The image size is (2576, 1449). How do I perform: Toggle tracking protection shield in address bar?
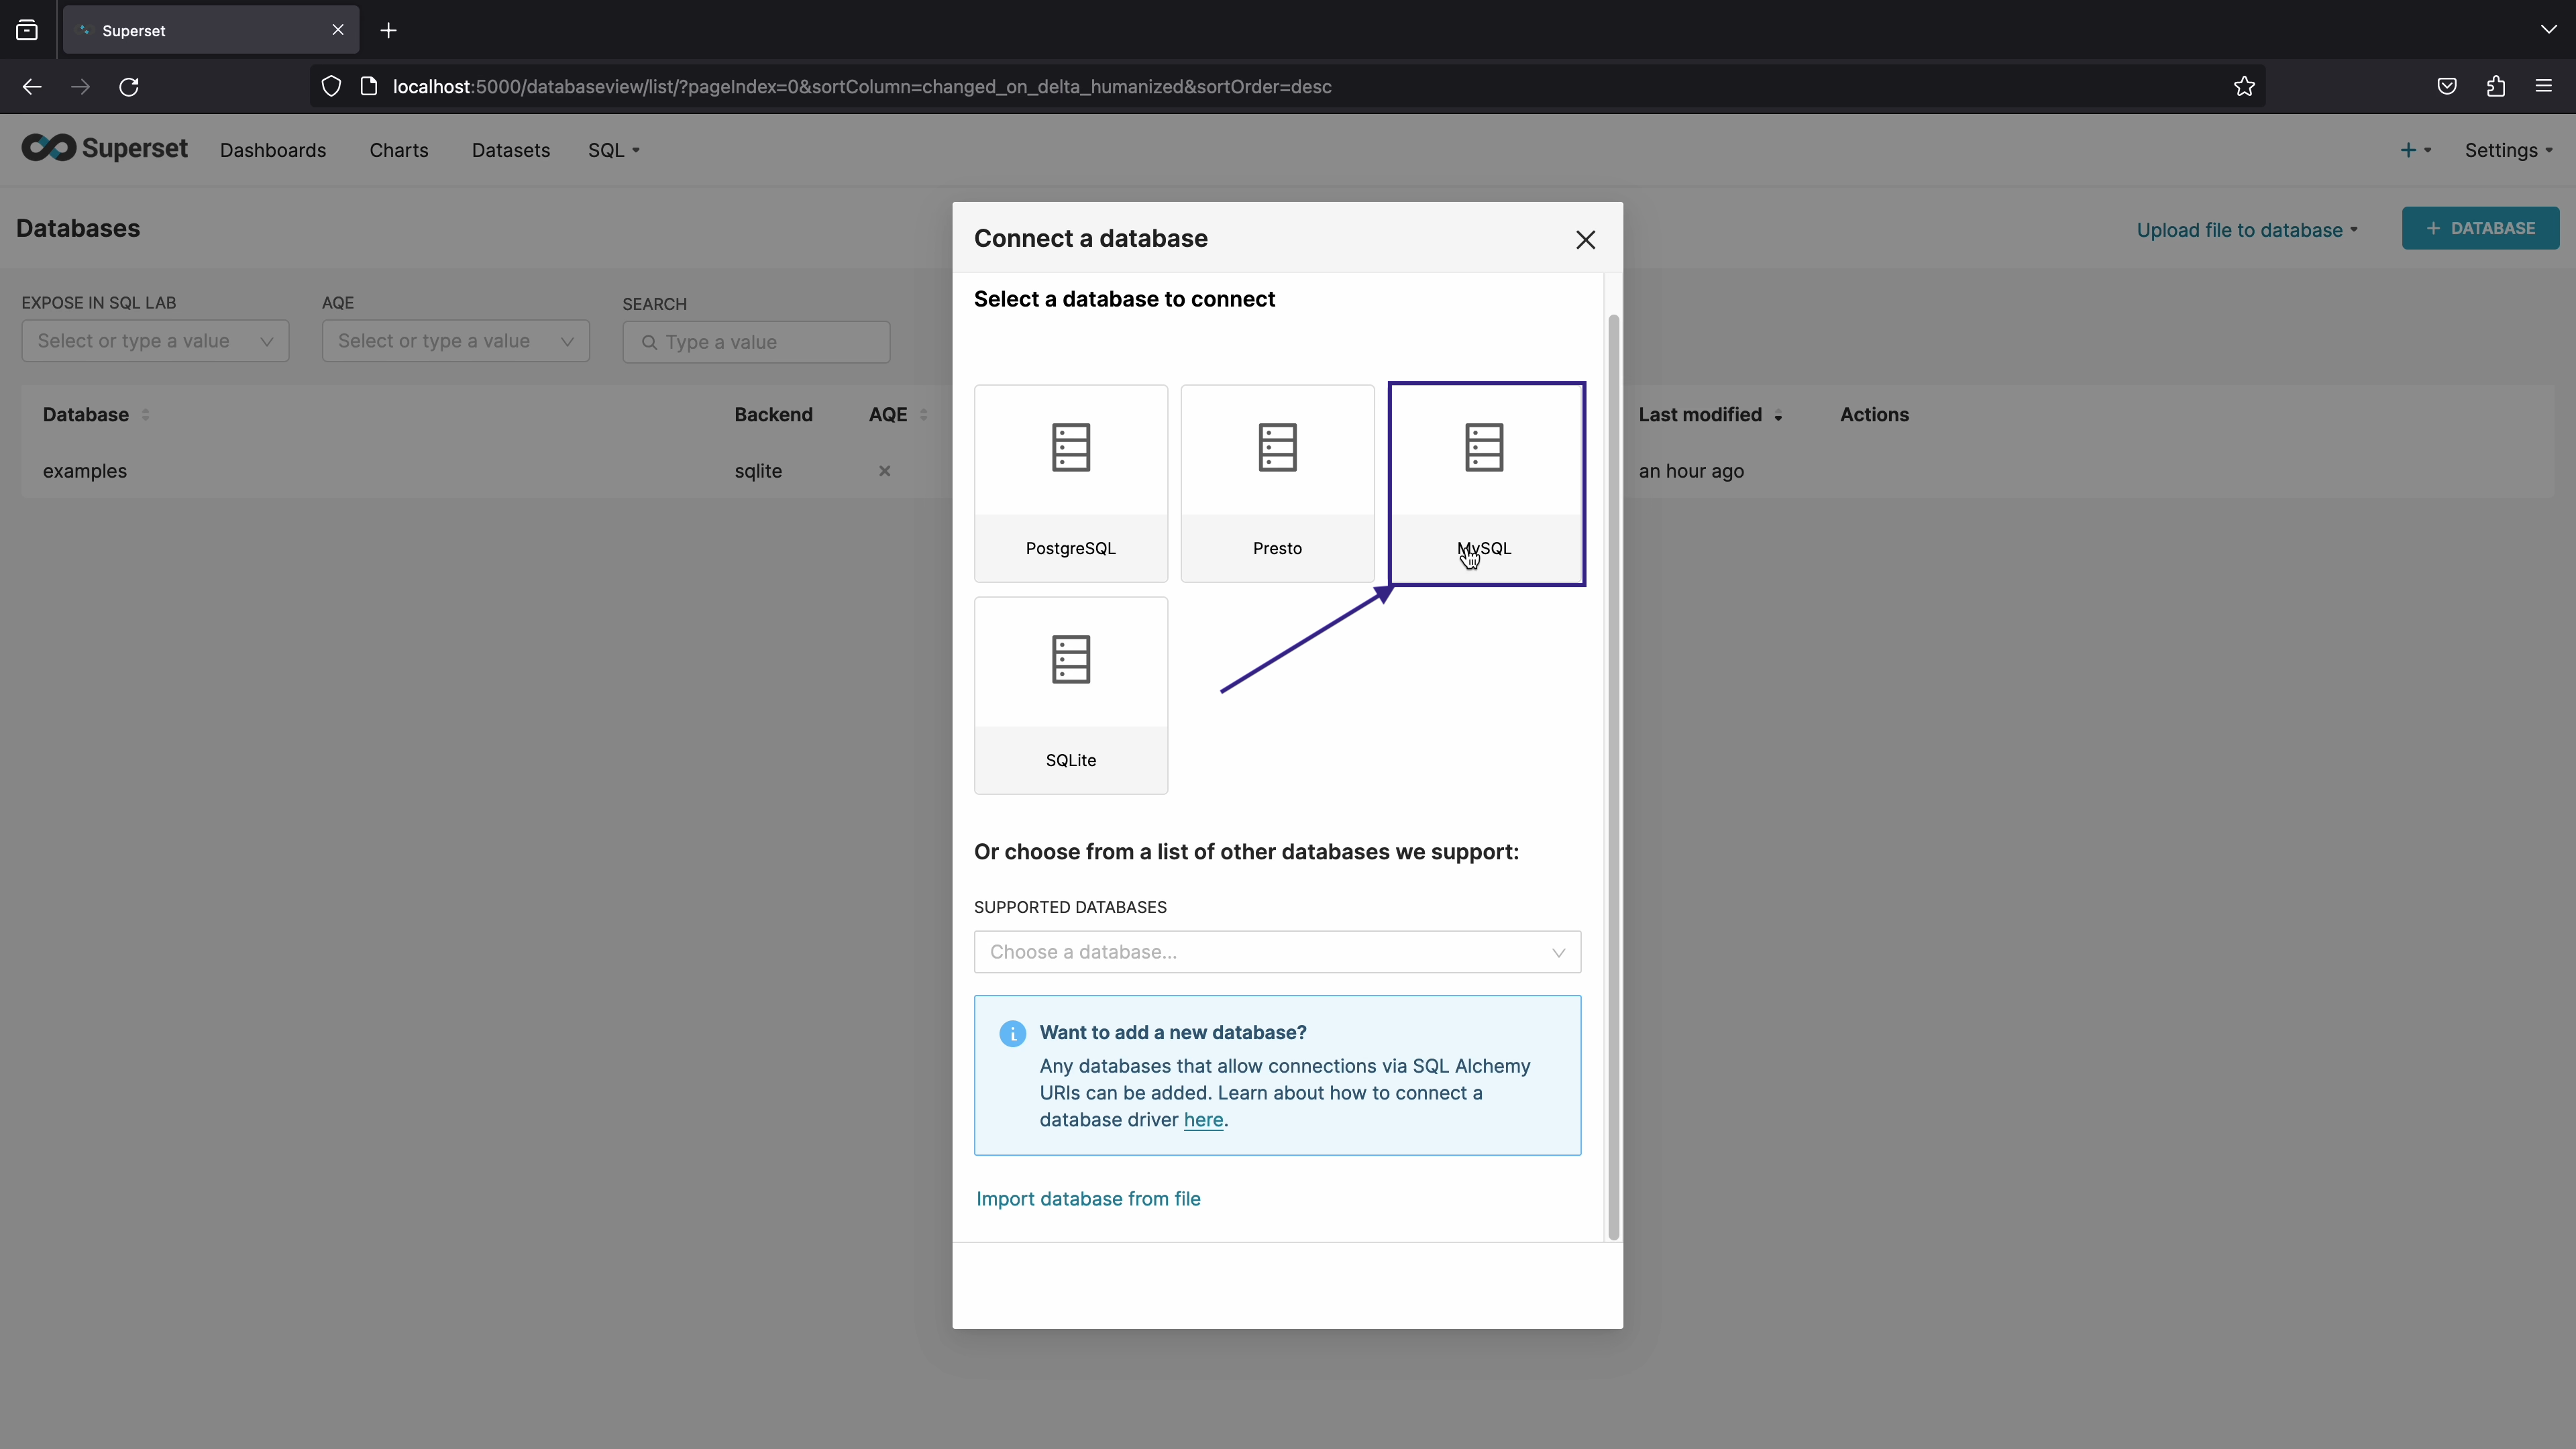point(331,86)
